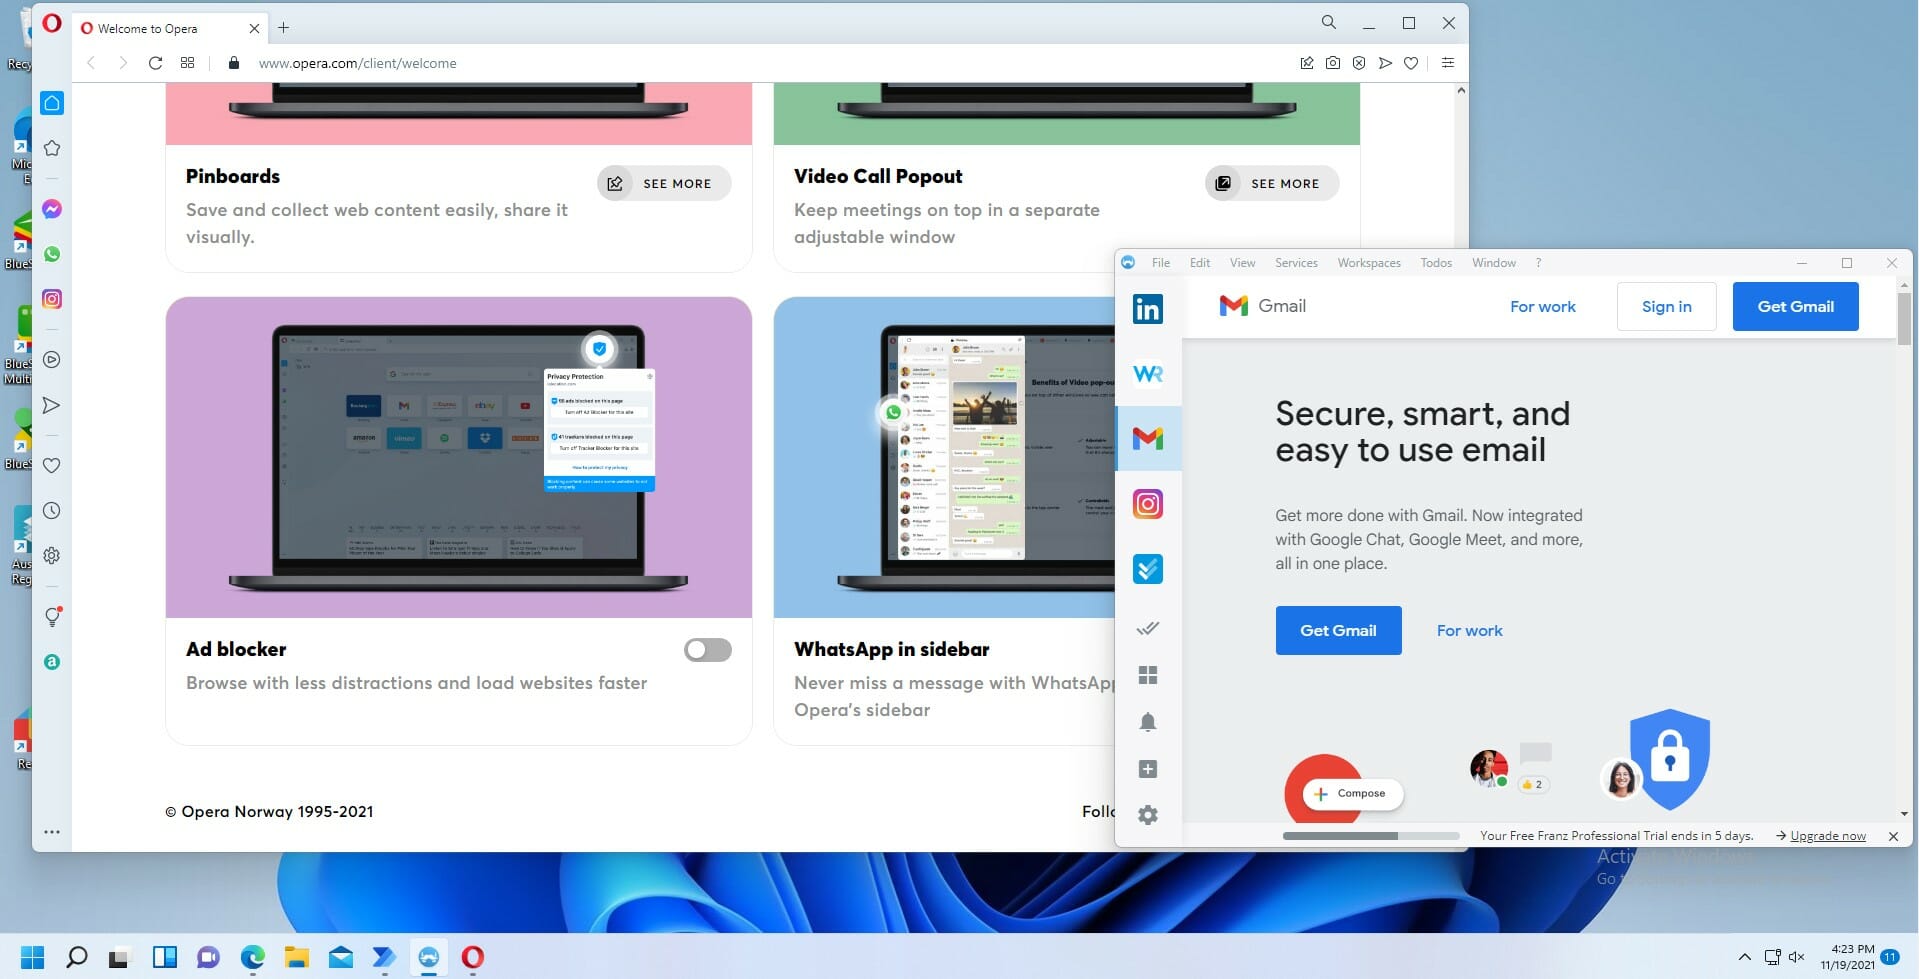Open Franz settings gear
This screenshot has width=1919, height=979.
pos(1148,815)
